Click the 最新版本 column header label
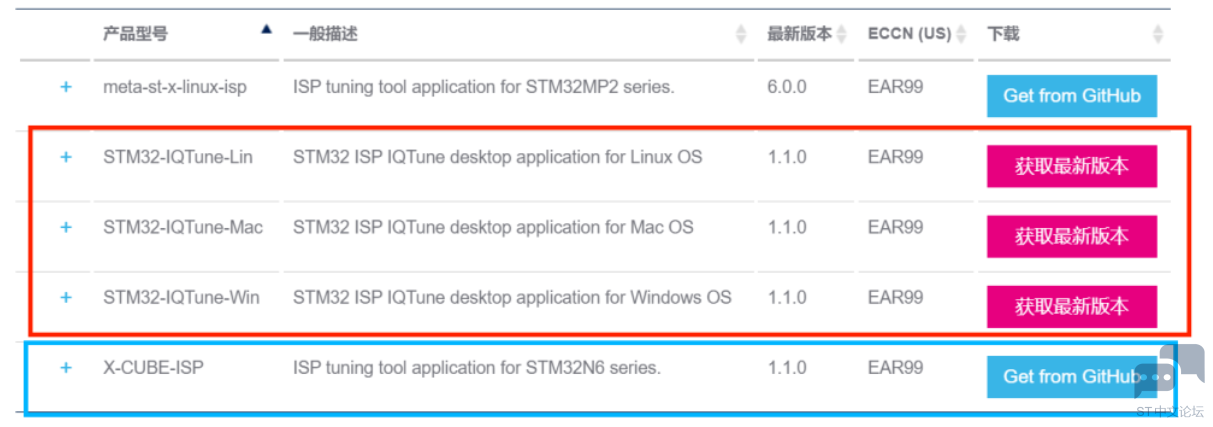Viewport: 1213px width, 427px height. 799,34
